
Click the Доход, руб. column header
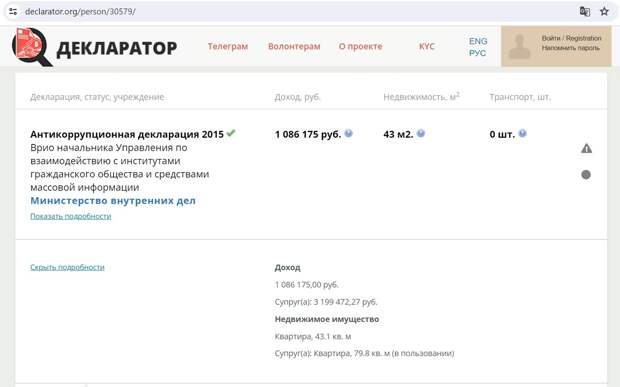point(297,97)
